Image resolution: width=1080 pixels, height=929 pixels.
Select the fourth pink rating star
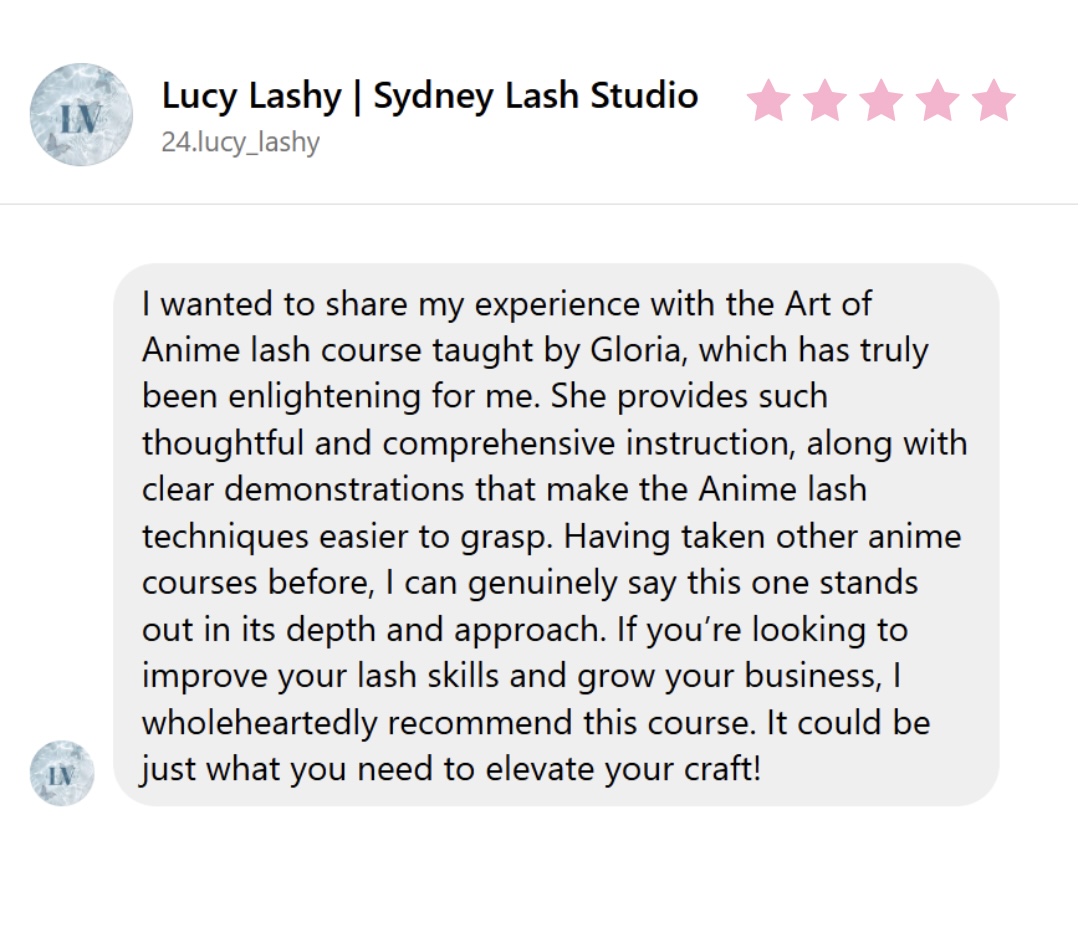coord(937,101)
